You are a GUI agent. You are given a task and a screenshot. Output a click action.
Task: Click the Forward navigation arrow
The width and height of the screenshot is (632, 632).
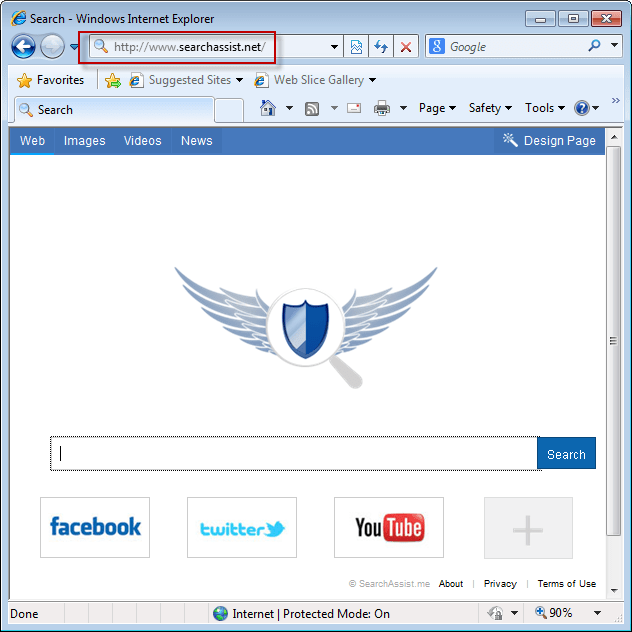(52, 47)
